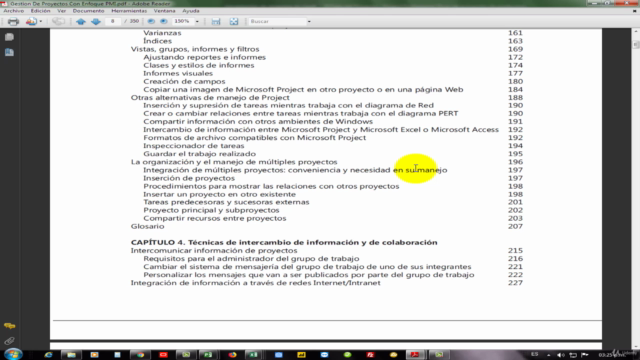
Task: Open Chrome from the taskbar
Action: (x=140, y=355)
